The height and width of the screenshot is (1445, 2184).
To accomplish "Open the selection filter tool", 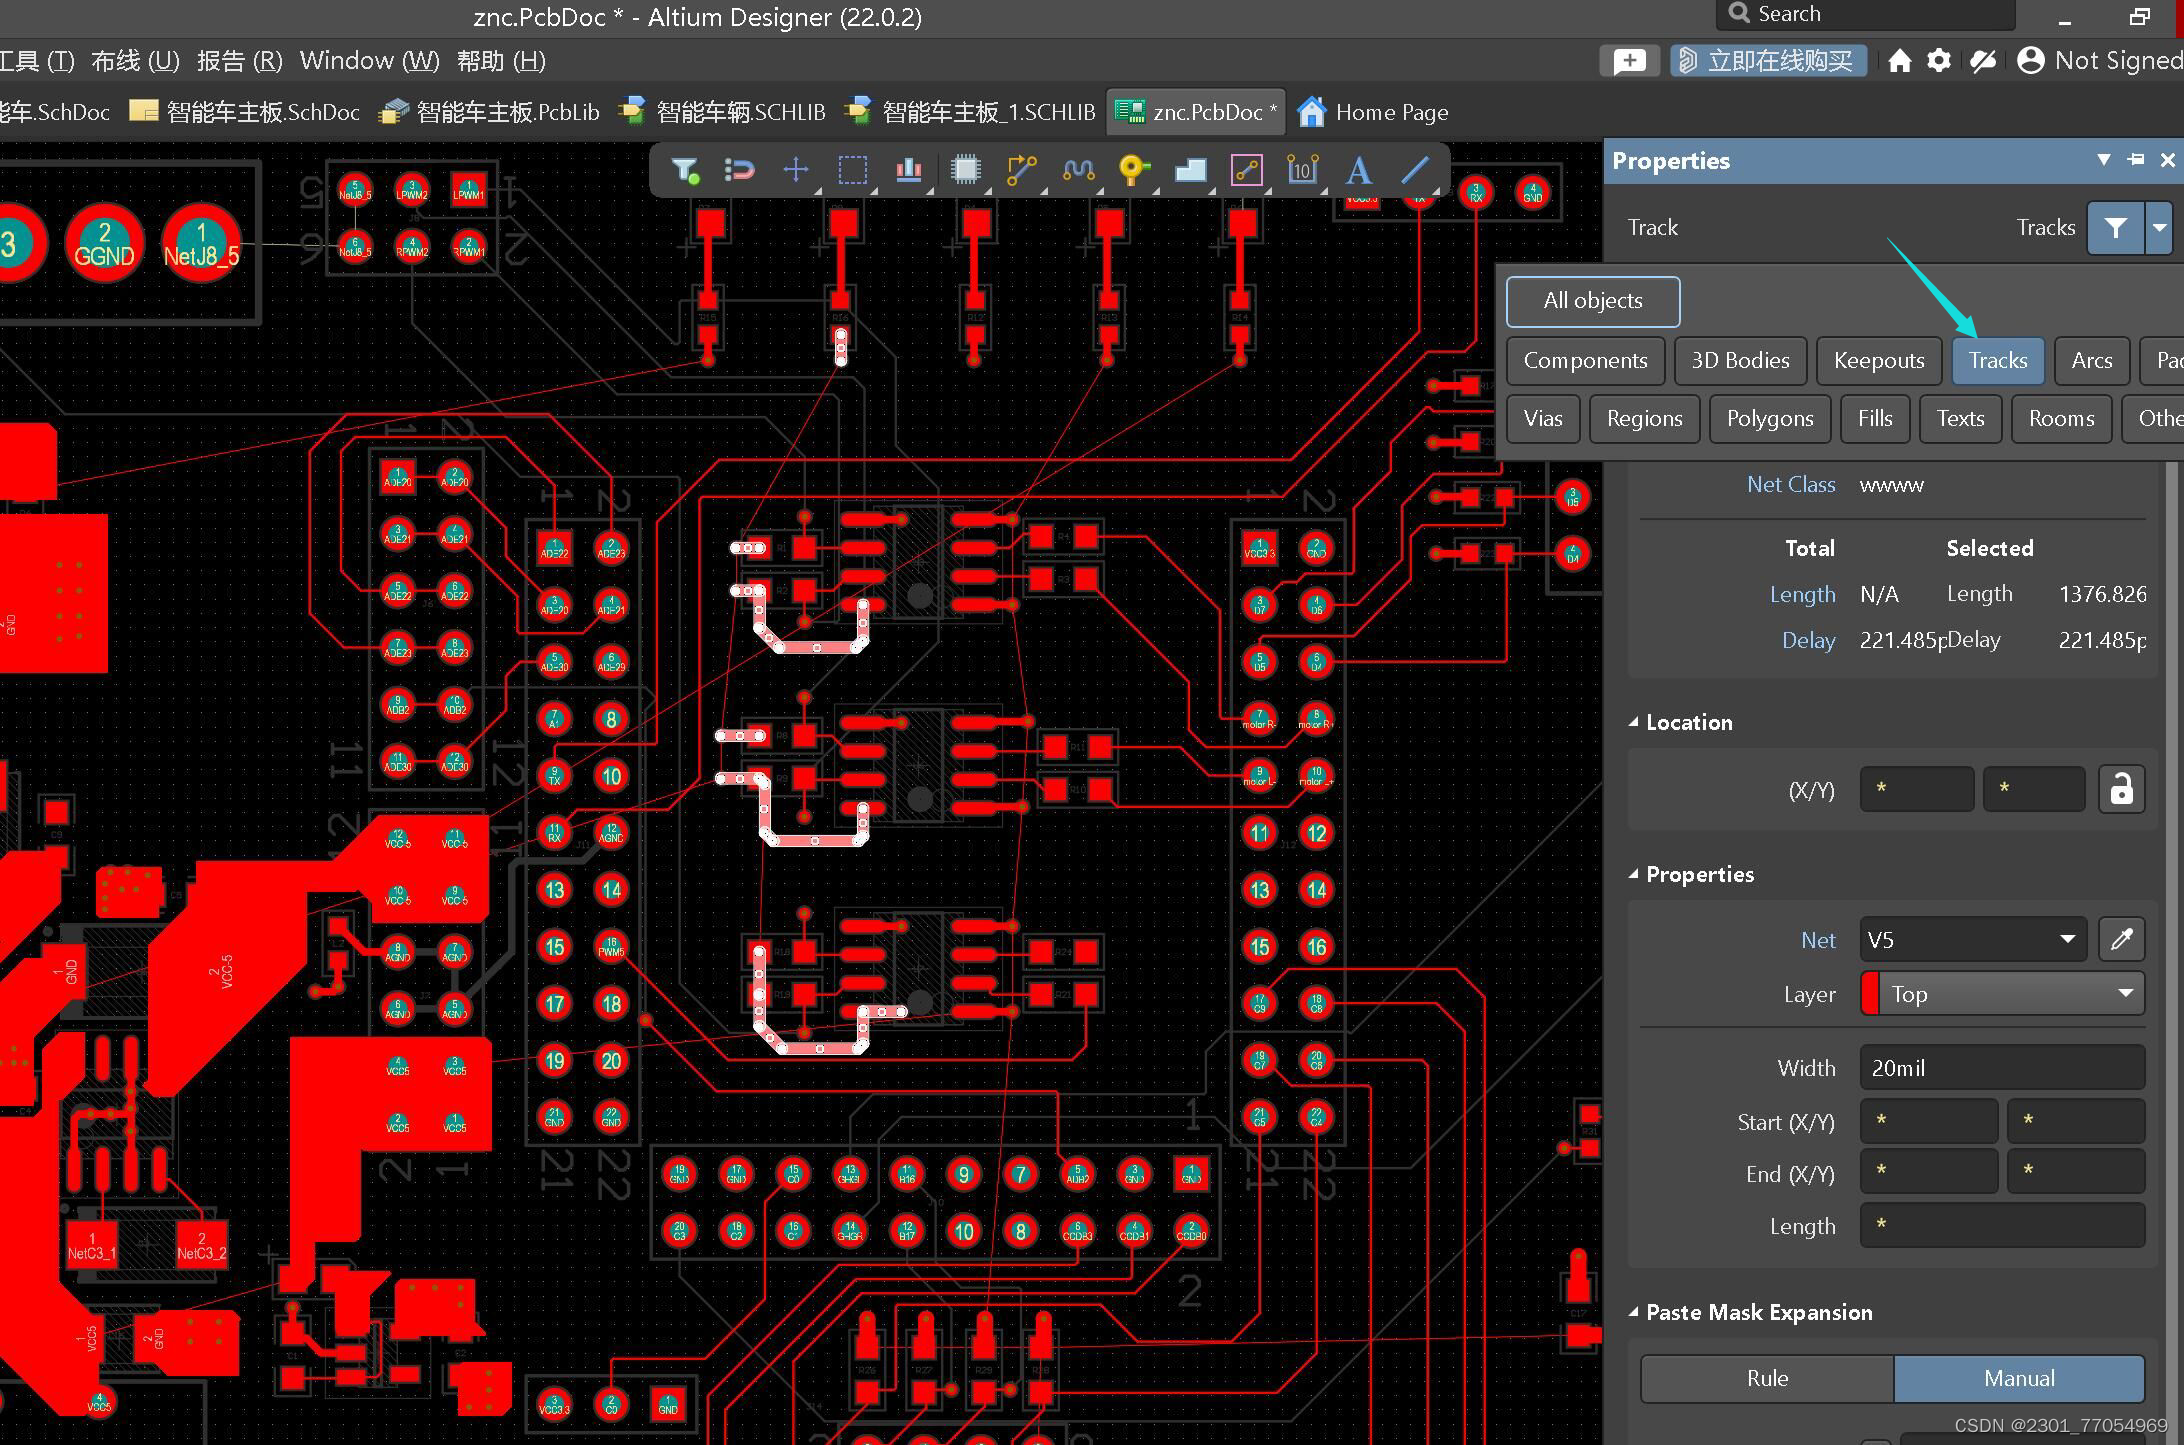I will [685, 170].
